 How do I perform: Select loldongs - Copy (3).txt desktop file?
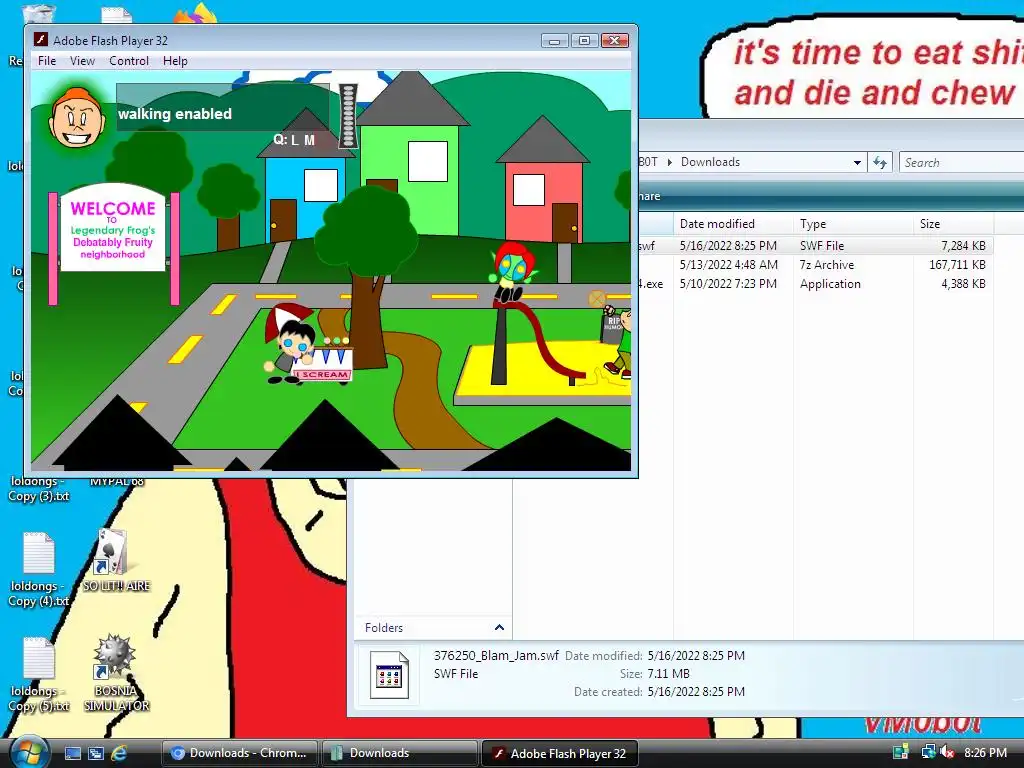[x=38, y=489]
